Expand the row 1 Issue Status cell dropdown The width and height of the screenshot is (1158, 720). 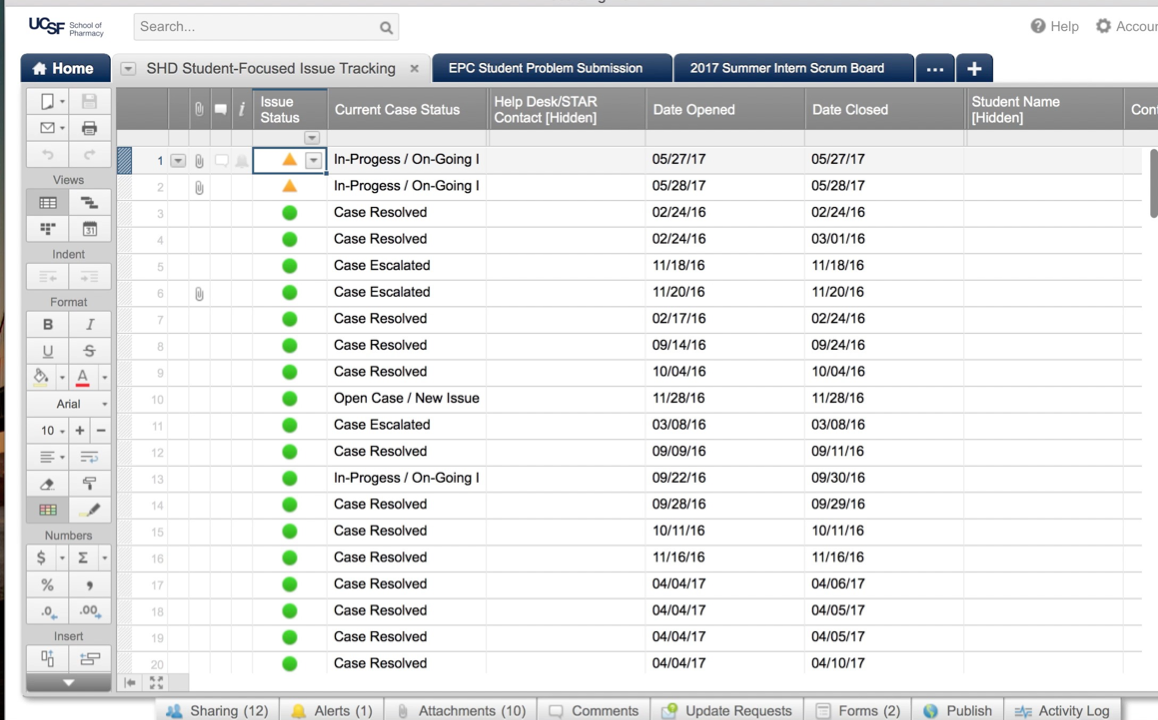pos(314,160)
